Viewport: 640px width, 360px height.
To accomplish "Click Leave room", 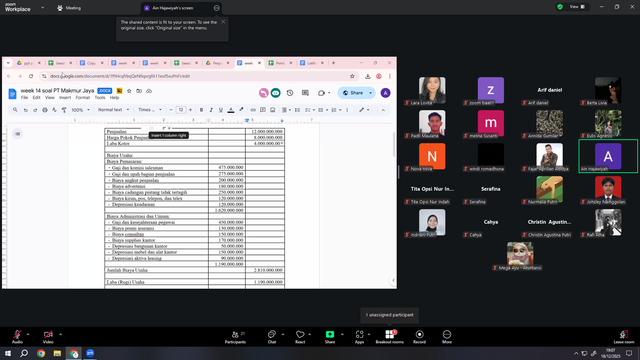I will (624, 336).
